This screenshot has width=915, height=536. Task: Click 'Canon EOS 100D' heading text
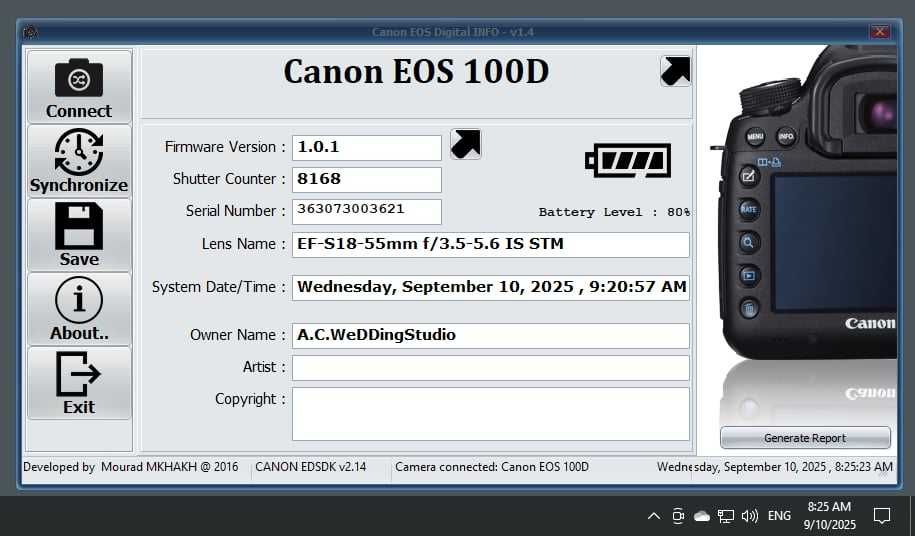pos(416,72)
